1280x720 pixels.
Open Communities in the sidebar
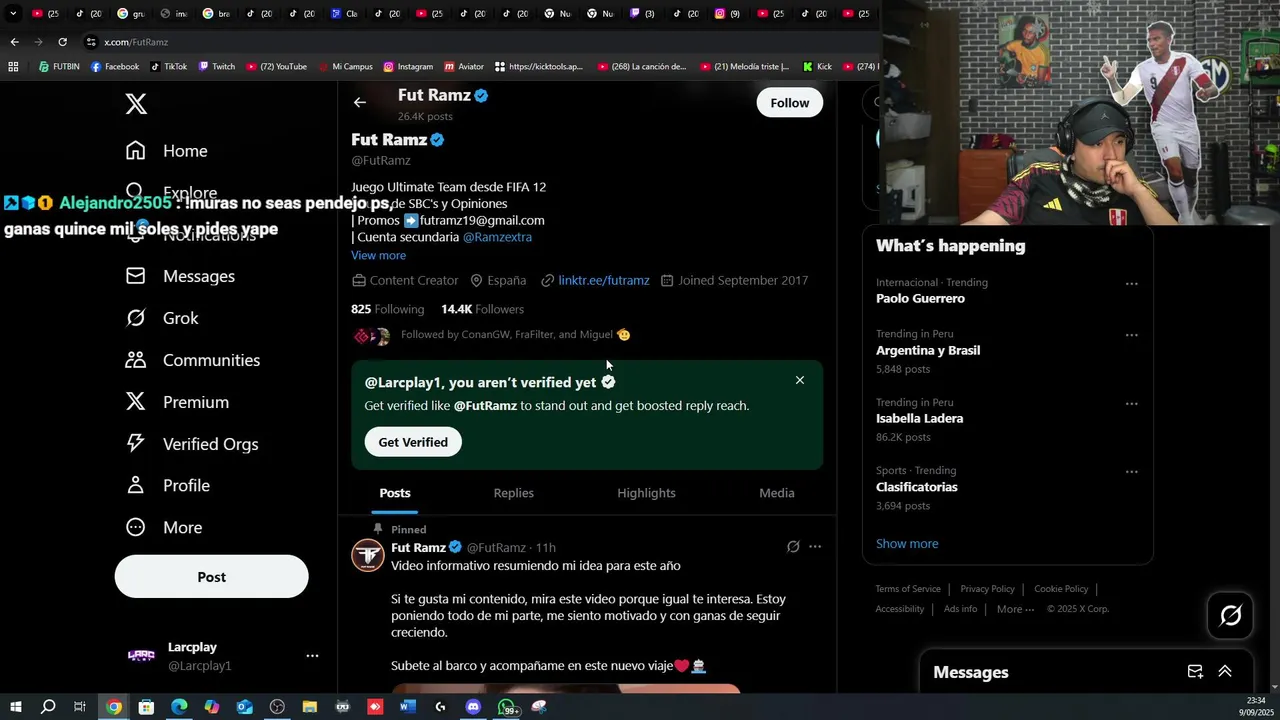[x=192, y=360]
